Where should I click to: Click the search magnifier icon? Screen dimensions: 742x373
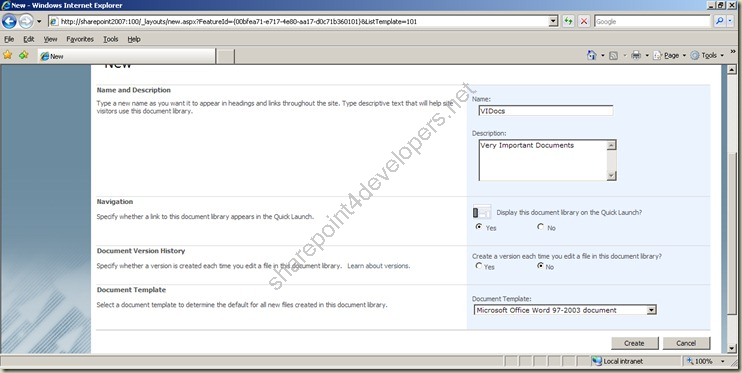[x=719, y=21]
